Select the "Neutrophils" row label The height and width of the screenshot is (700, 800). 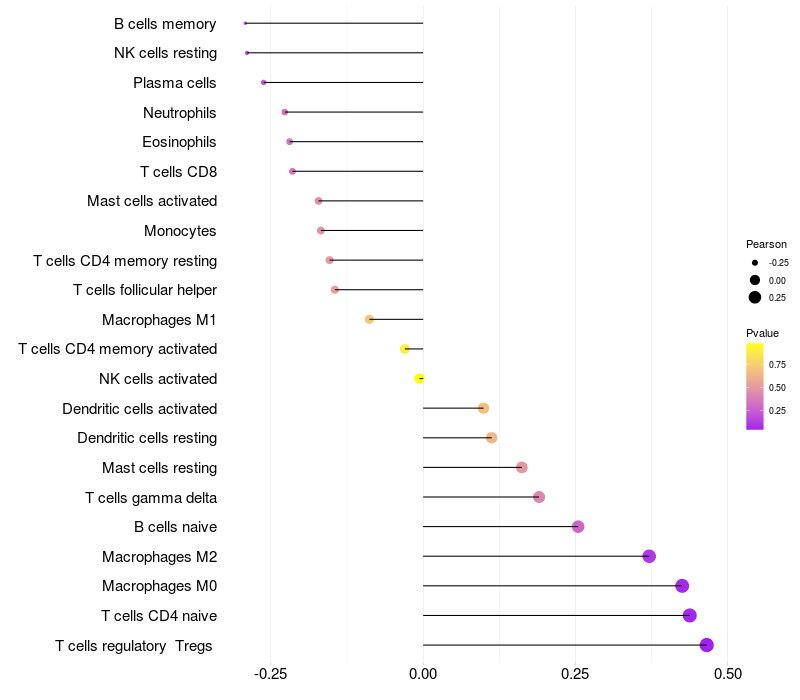tap(180, 112)
